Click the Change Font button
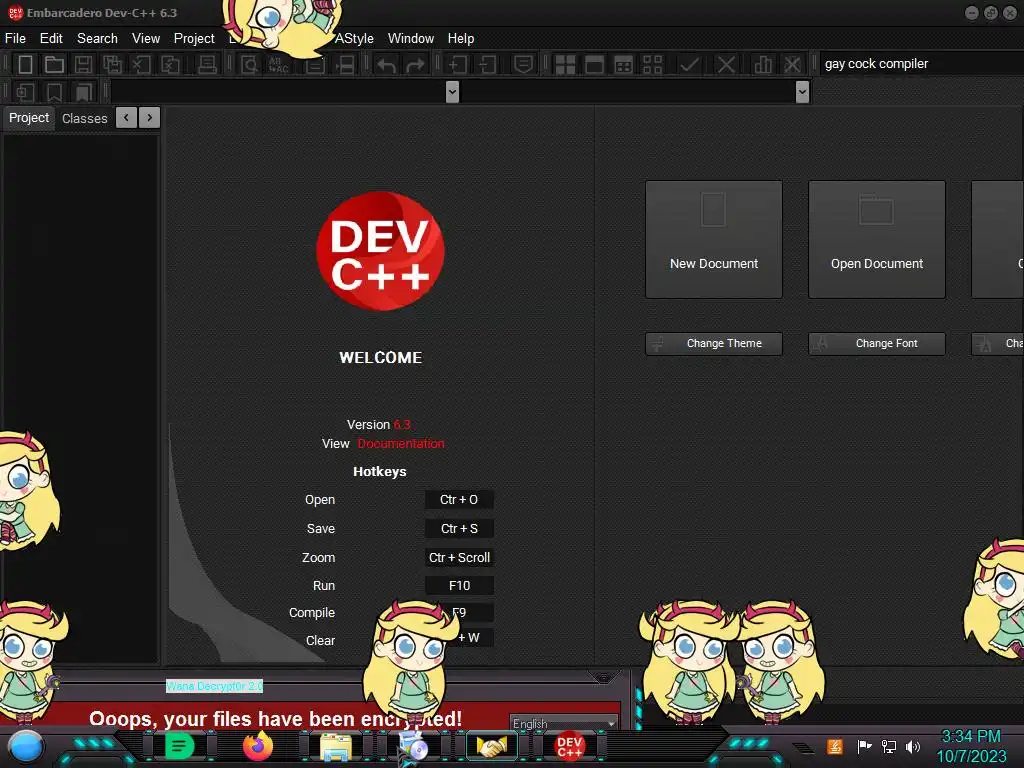The image size is (1024, 768). [876, 344]
